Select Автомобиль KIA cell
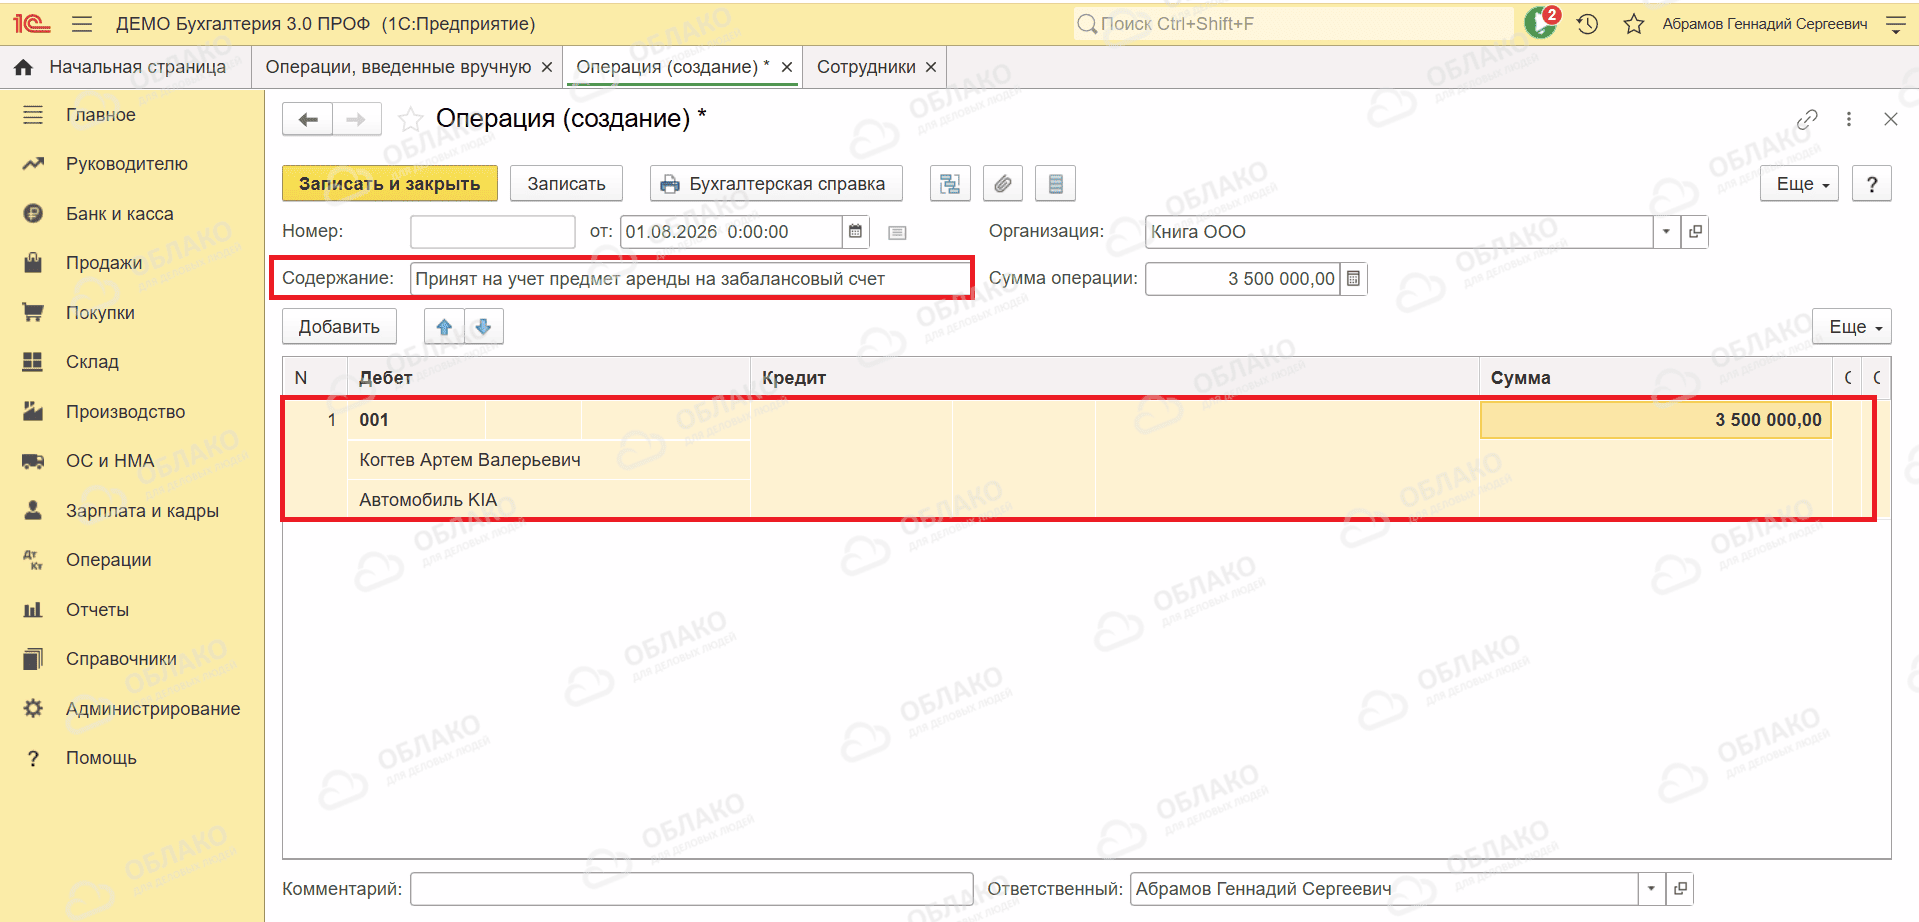Screen dimensions: 1919x922 tap(550, 500)
